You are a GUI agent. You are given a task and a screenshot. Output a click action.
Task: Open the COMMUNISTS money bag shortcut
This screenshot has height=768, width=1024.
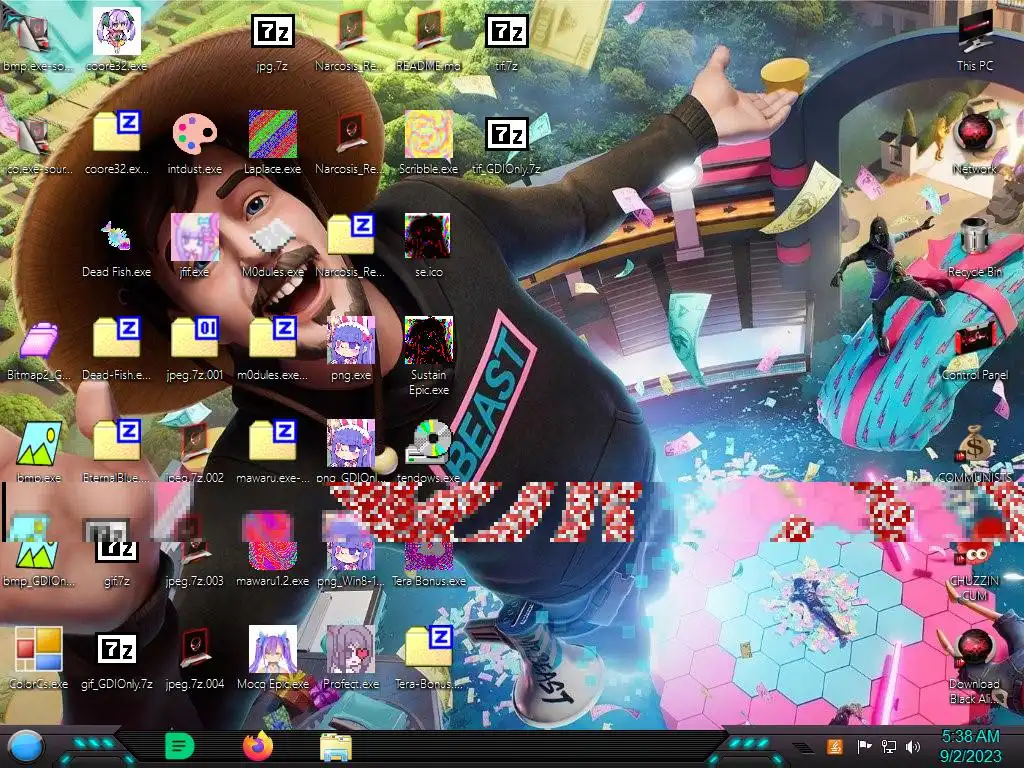click(975, 445)
